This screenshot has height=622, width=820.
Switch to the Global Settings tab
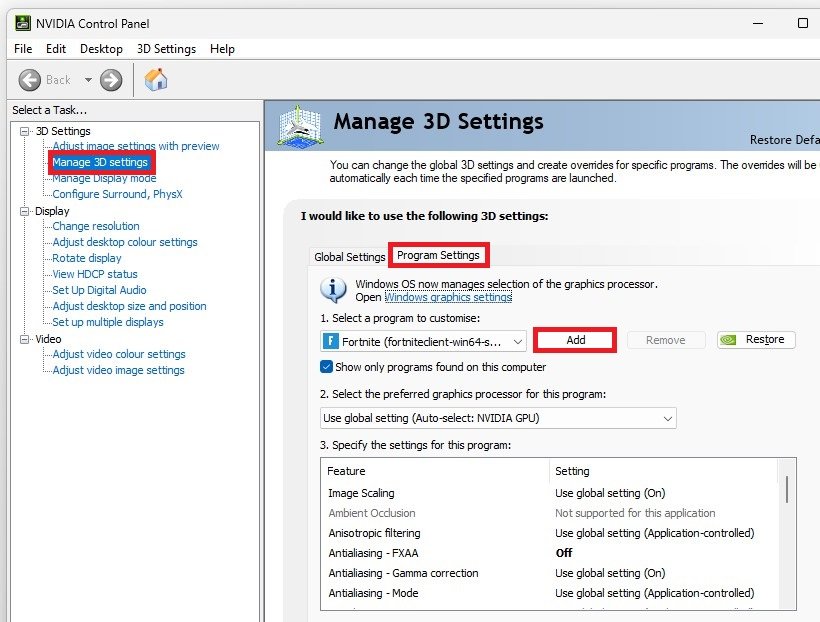pyautogui.click(x=349, y=257)
